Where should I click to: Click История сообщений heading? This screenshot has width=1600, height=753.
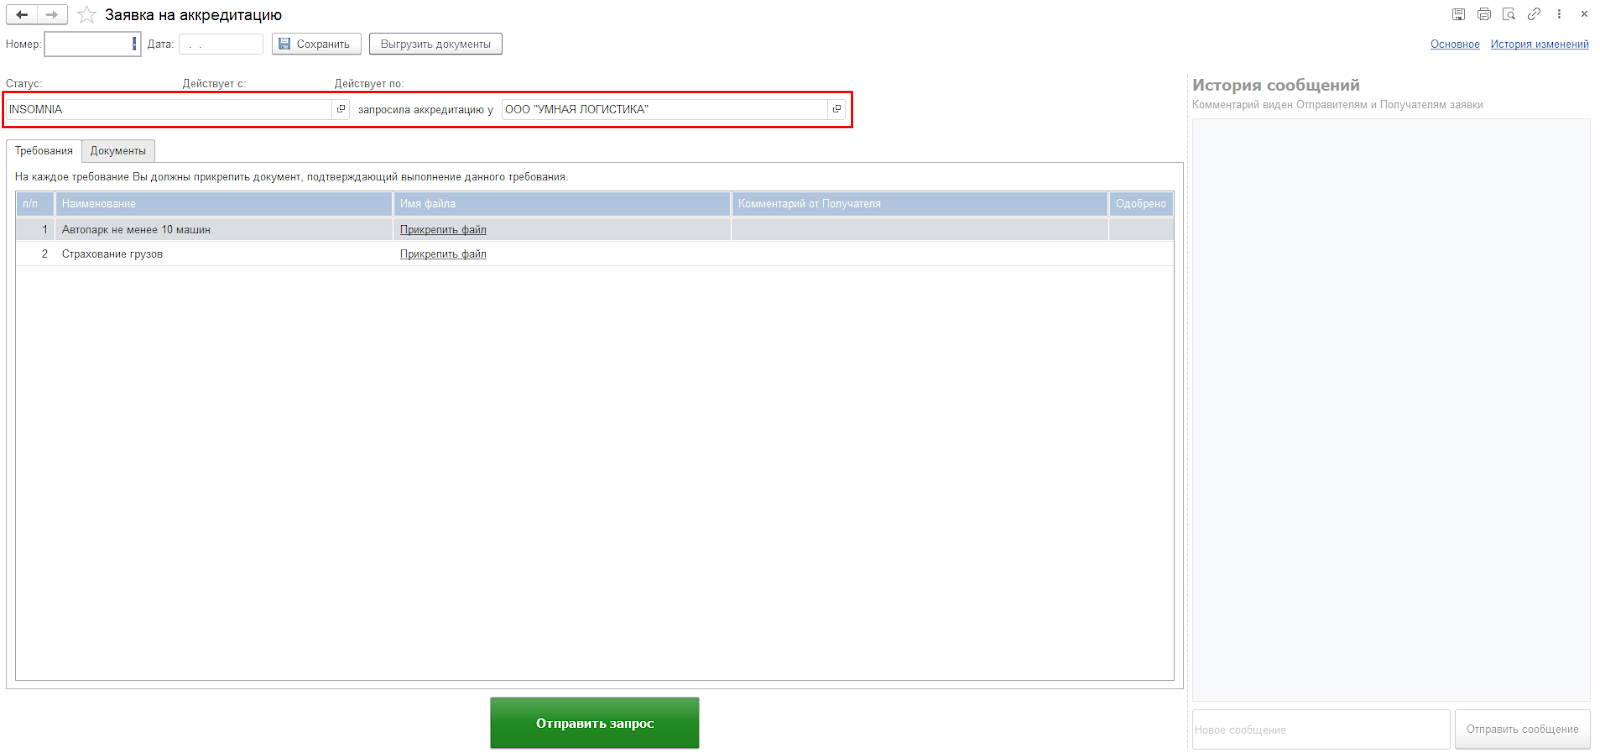pyautogui.click(x=1276, y=85)
